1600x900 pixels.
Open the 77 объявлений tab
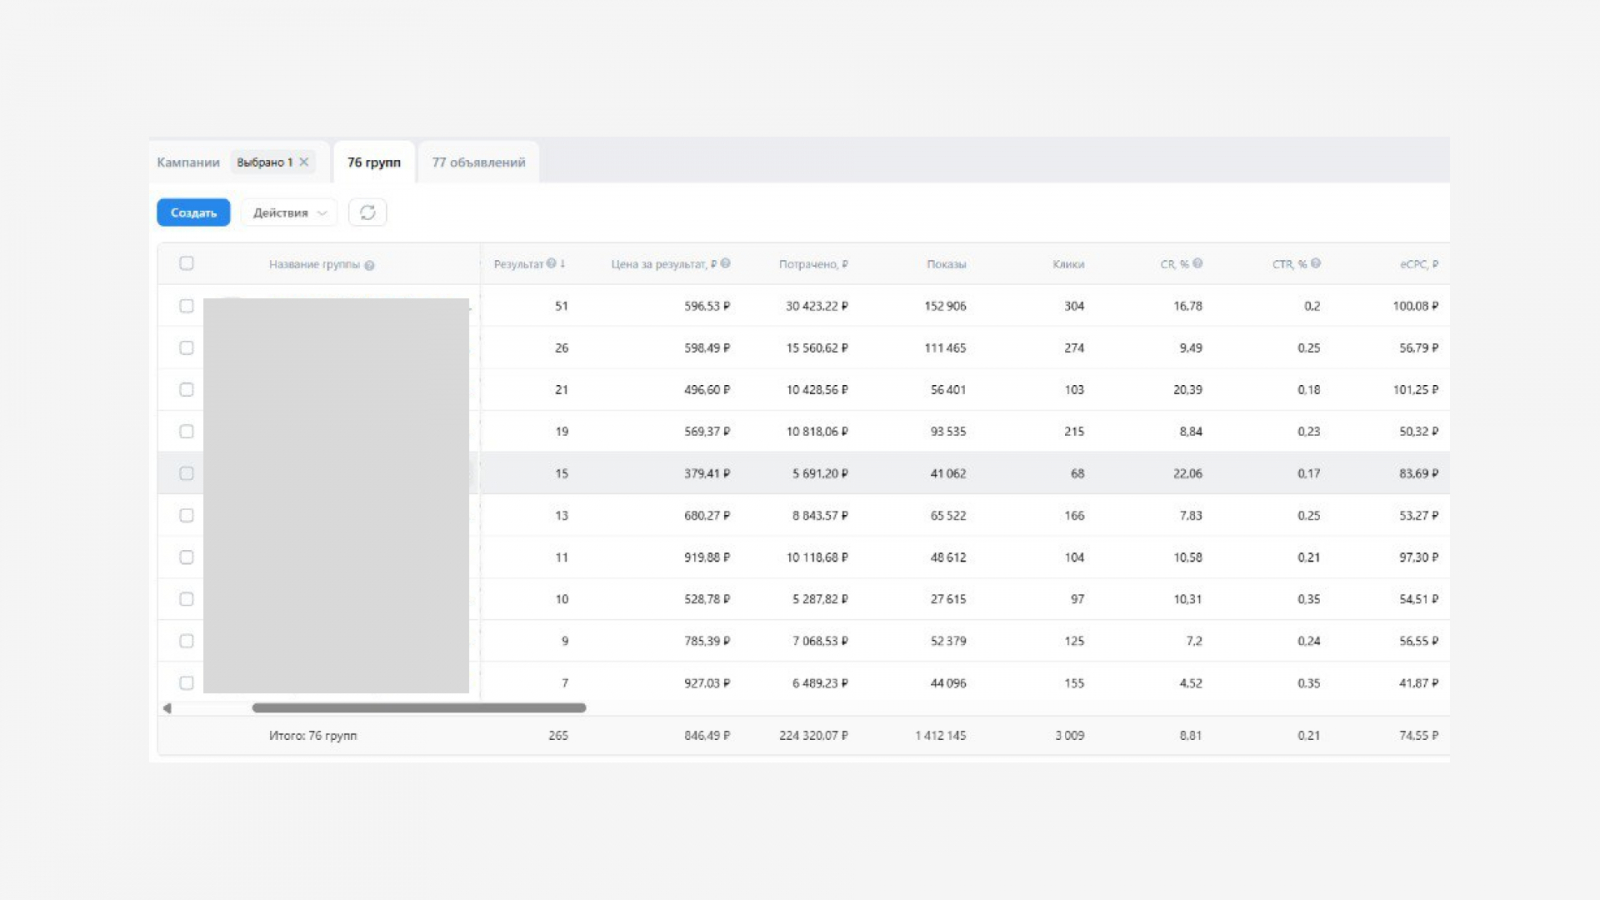478,162
